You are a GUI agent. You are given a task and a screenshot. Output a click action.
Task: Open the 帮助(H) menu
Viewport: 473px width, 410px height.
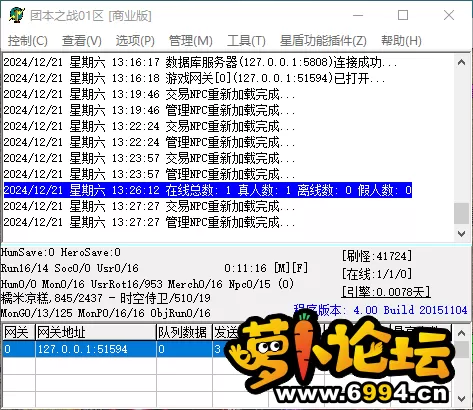pyautogui.click(x=401, y=41)
